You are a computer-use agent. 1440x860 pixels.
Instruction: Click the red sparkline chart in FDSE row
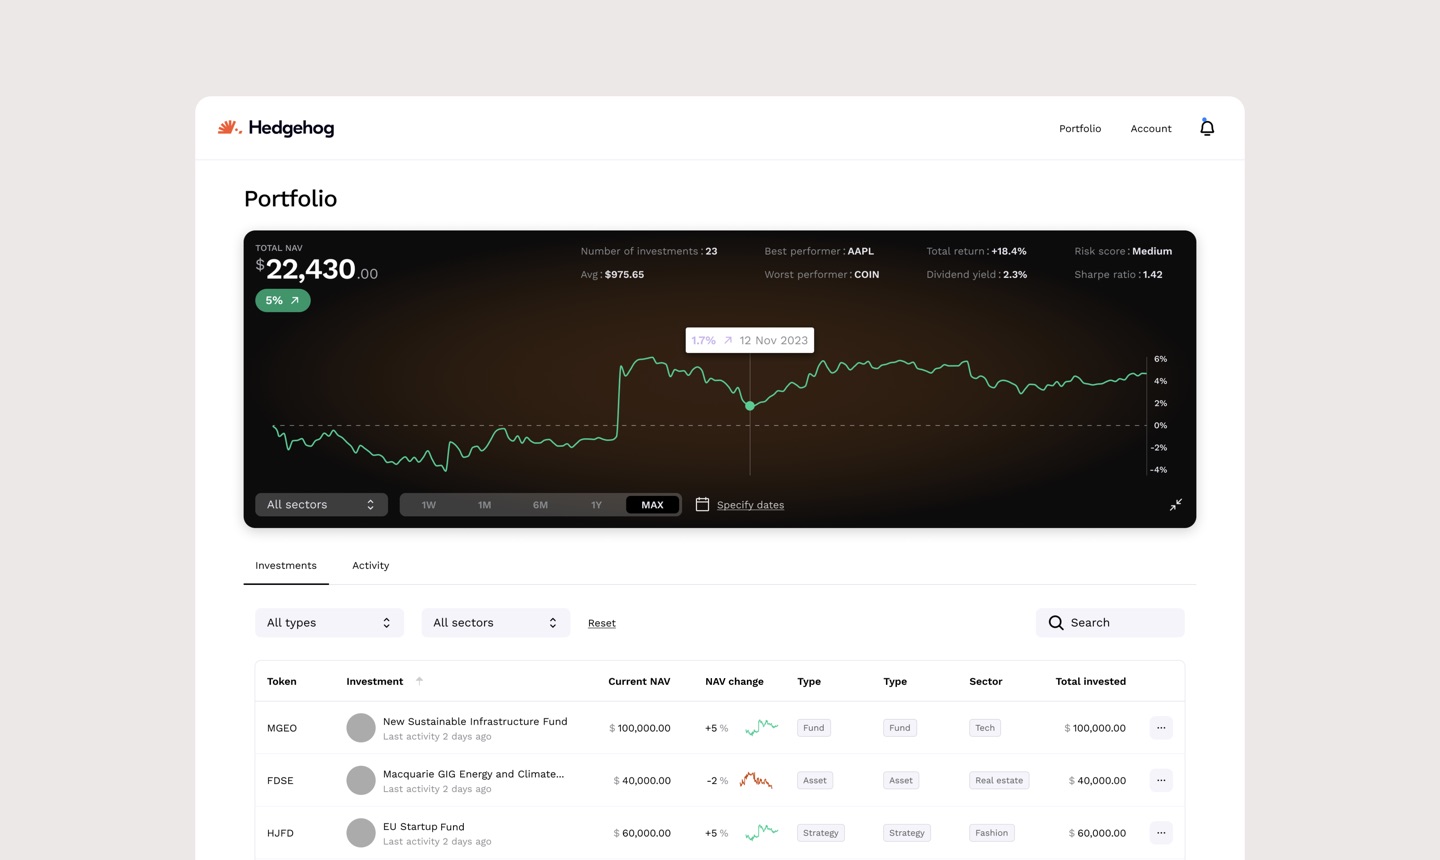pyautogui.click(x=756, y=780)
